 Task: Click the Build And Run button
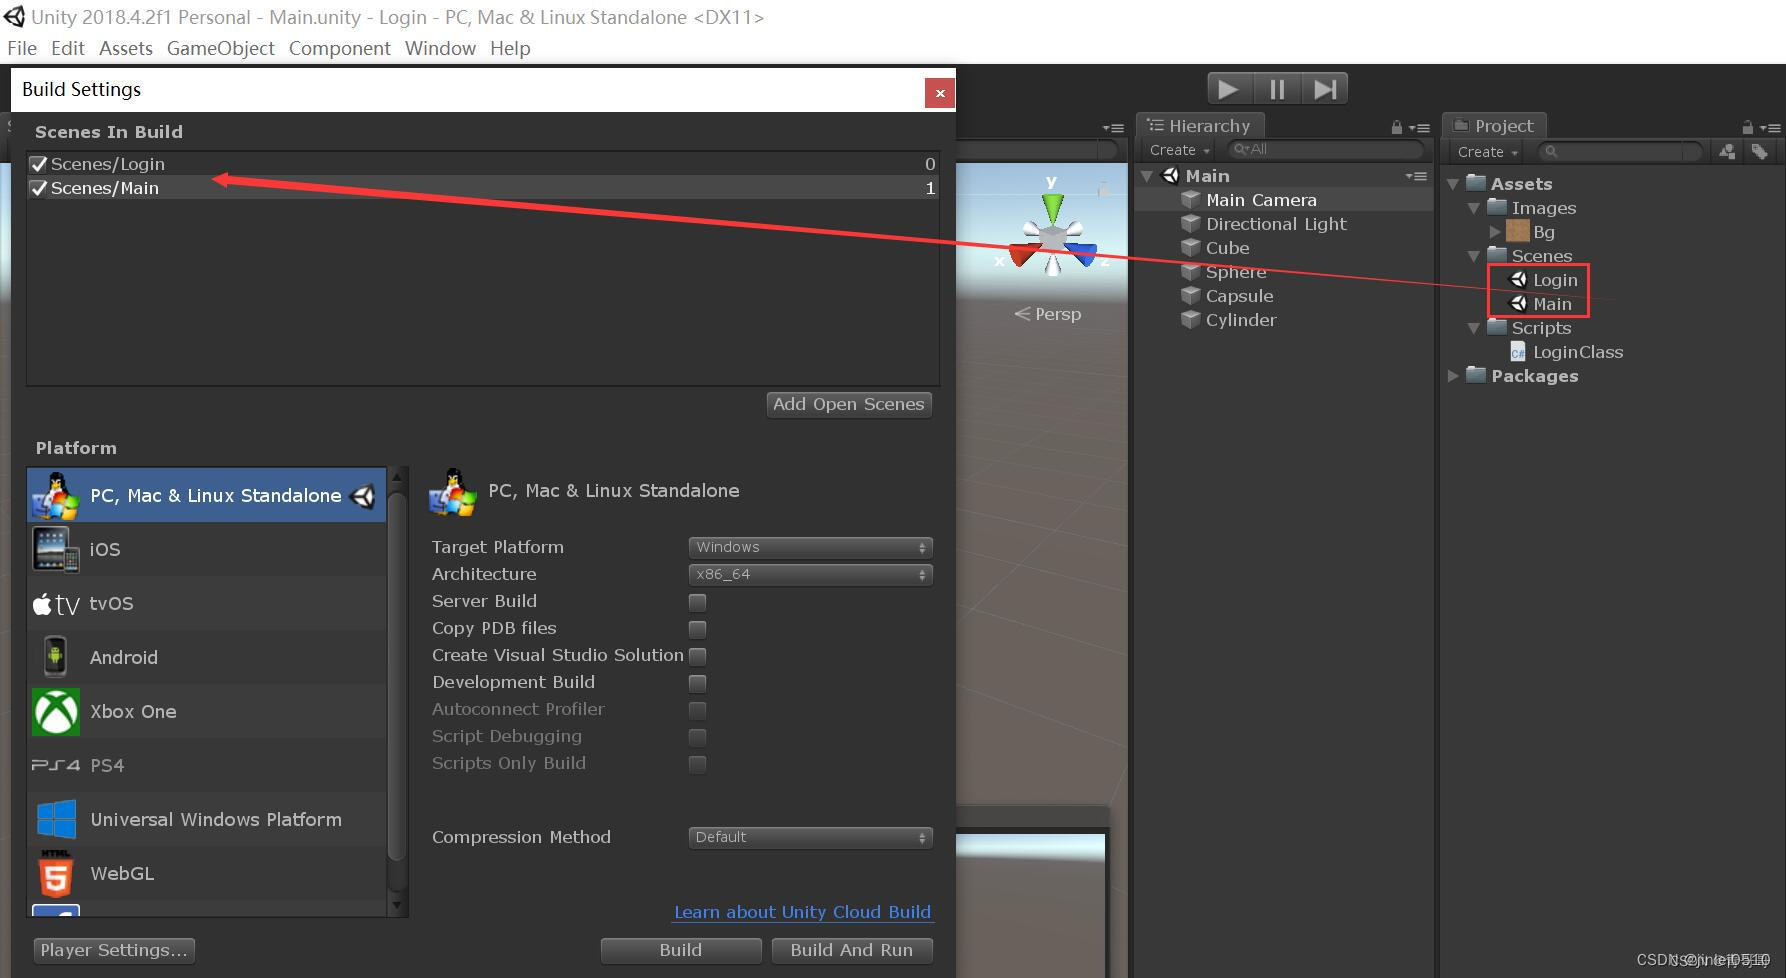pyautogui.click(x=851, y=950)
